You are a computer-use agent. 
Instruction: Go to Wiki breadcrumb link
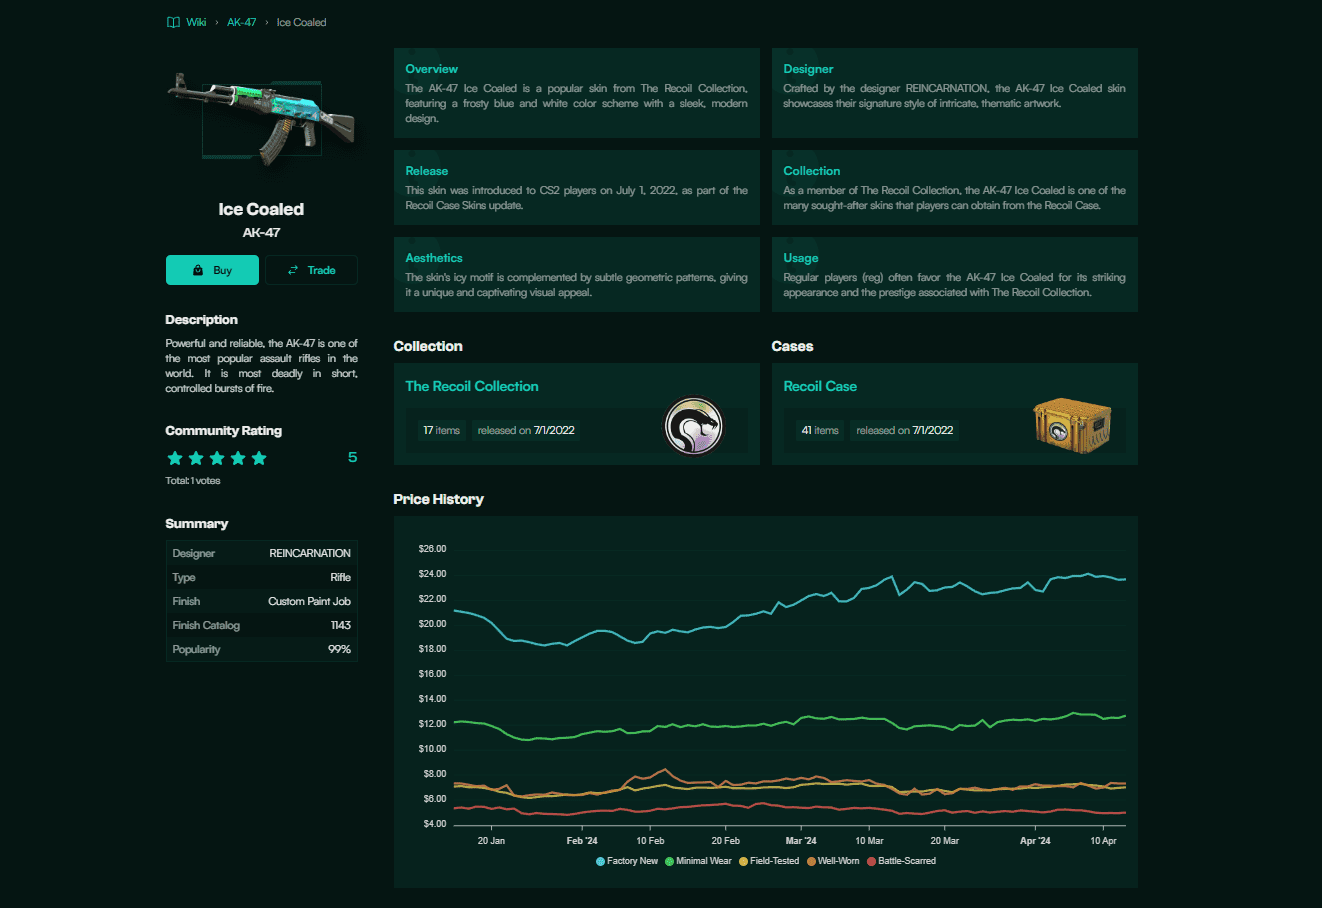coord(196,22)
